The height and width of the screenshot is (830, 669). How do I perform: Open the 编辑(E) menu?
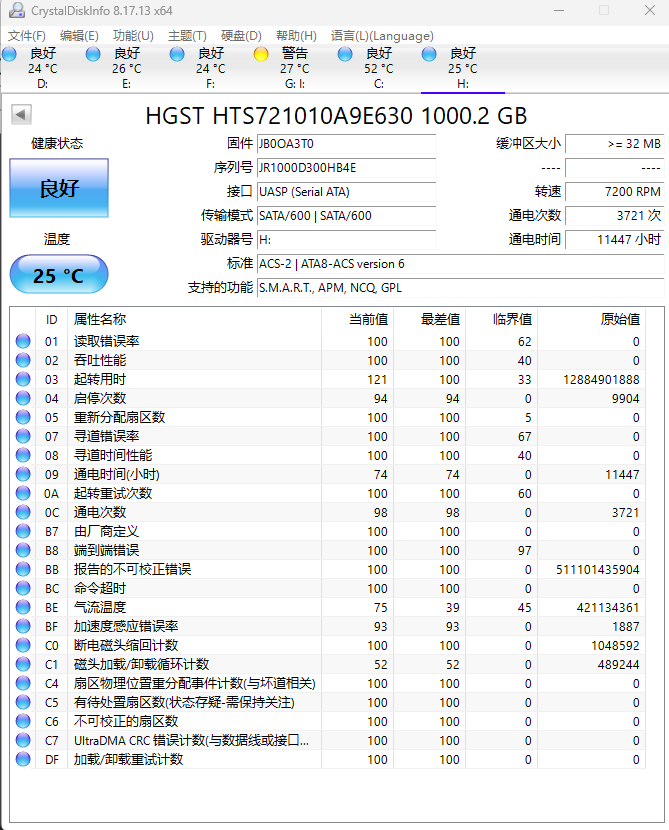coord(79,35)
